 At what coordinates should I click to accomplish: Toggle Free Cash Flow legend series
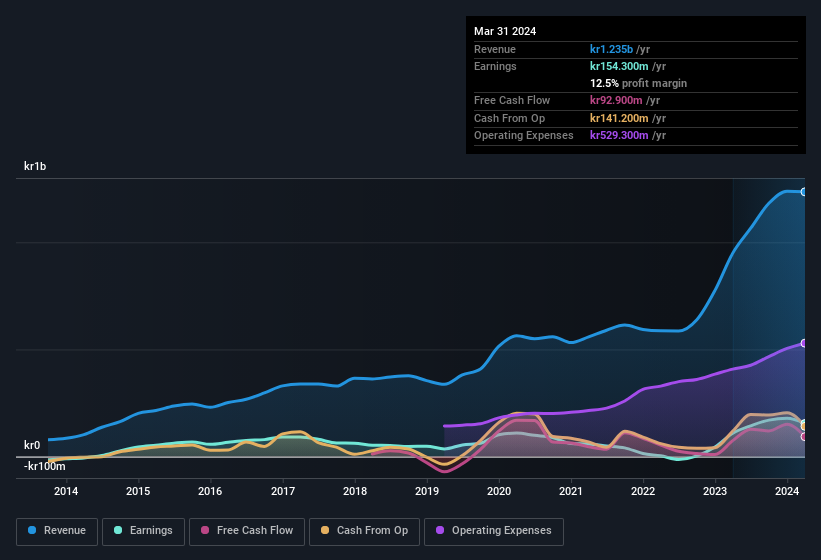tap(246, 531)
